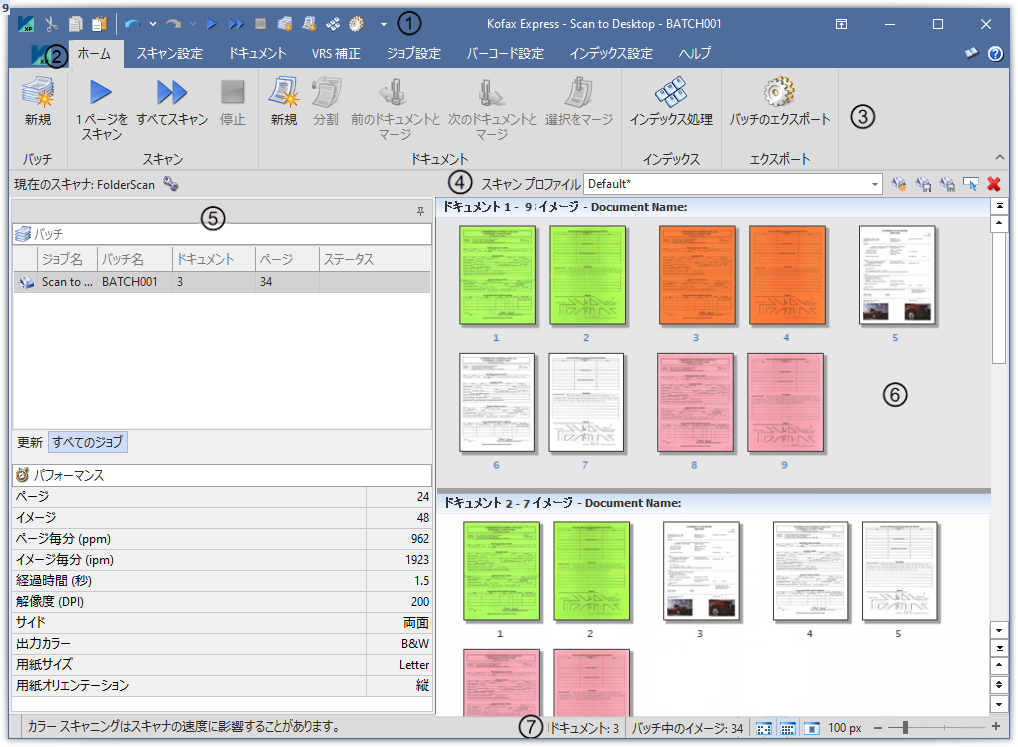
Task: Click the red X delete profile icon
Action: coord(993,184)
